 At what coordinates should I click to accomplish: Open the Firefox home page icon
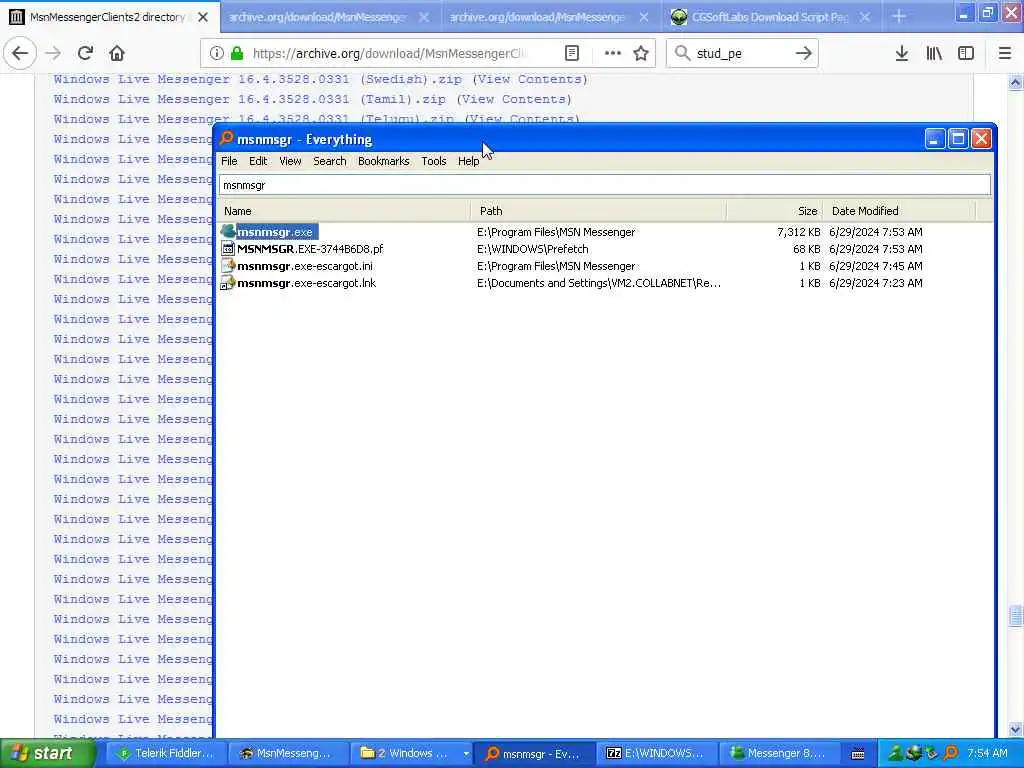coord(117,54)
